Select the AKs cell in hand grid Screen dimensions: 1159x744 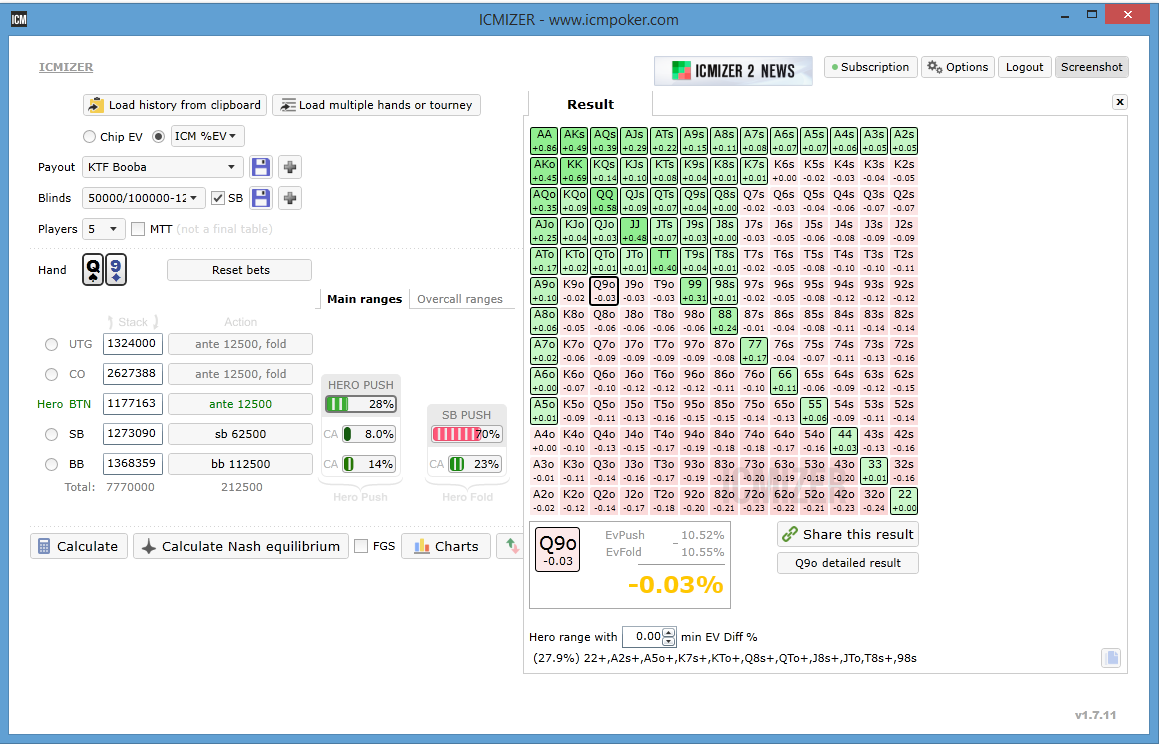[574, 141]
